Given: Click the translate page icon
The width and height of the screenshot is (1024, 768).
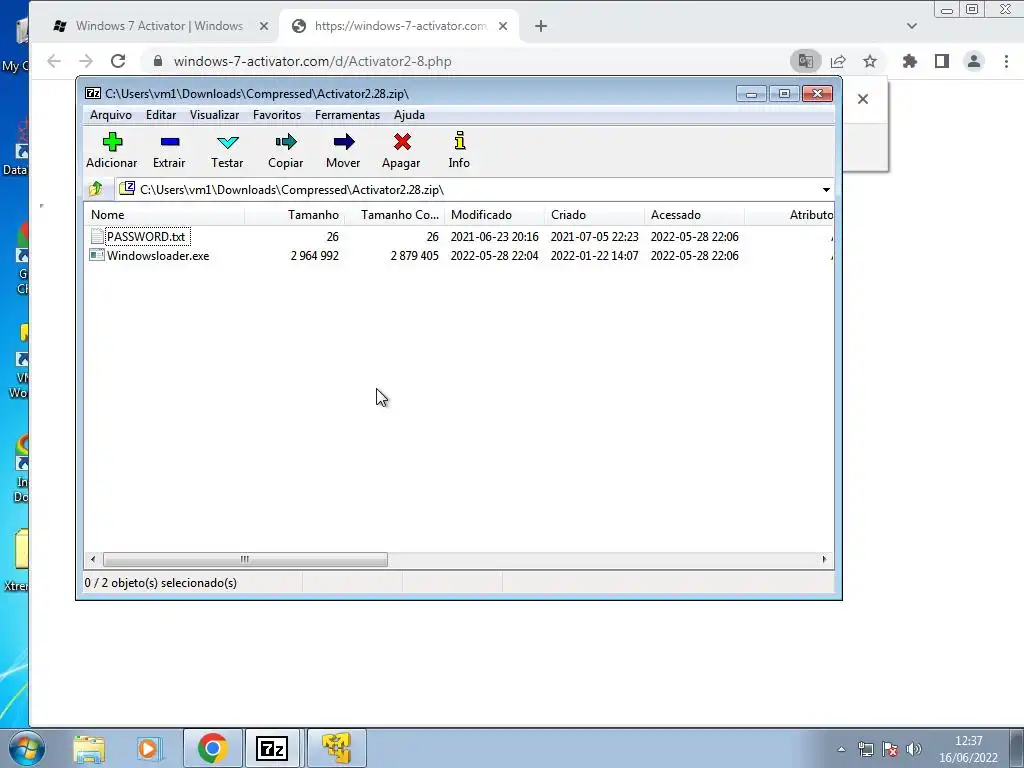Looking at the screenshot, I should pos(805,61).
